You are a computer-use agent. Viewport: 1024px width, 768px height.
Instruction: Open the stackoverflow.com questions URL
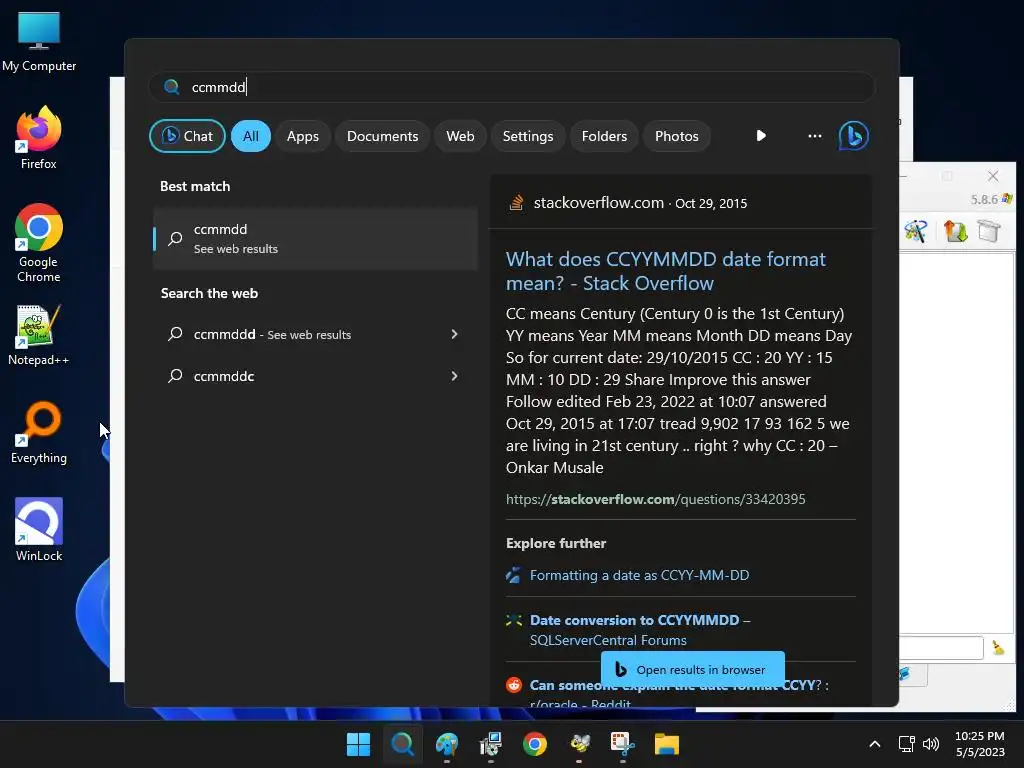[655, 499]
